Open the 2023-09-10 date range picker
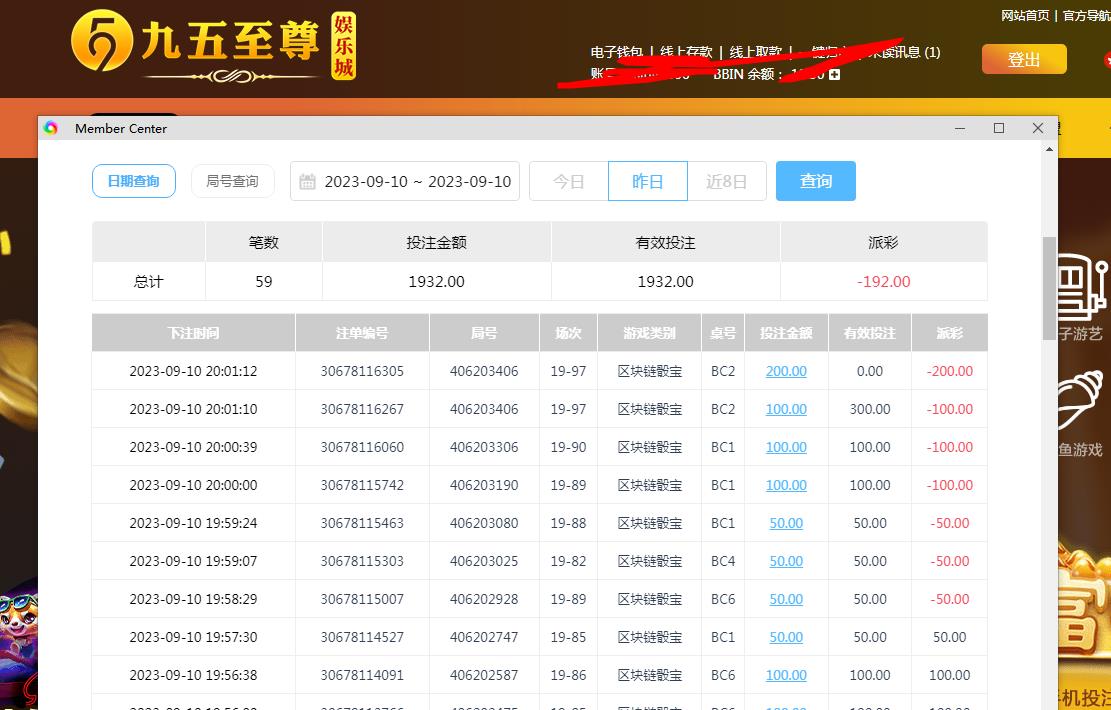The height and width of the screenshot is (710, 1111). coord(417,181)
